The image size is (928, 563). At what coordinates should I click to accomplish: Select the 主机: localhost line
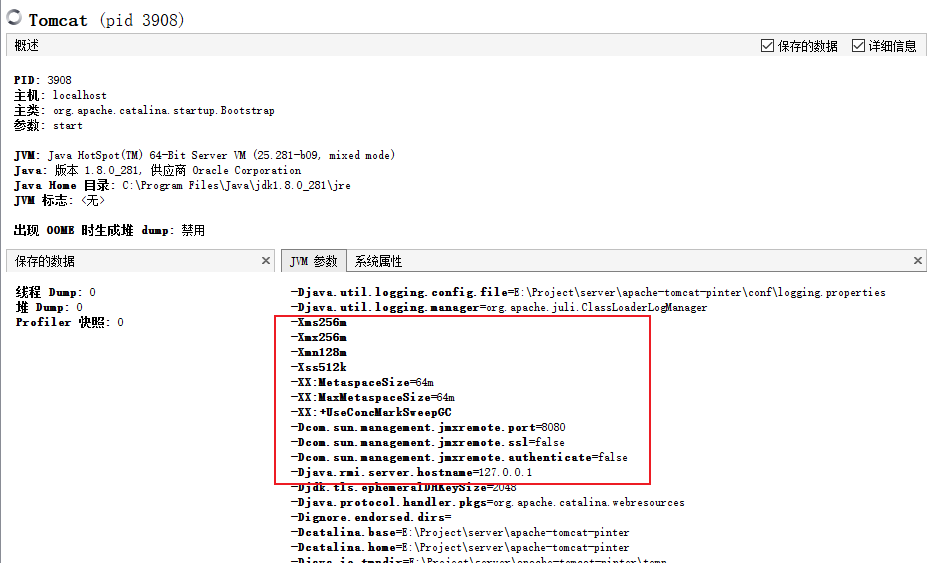pyautogui.click(x=60, y=95)
